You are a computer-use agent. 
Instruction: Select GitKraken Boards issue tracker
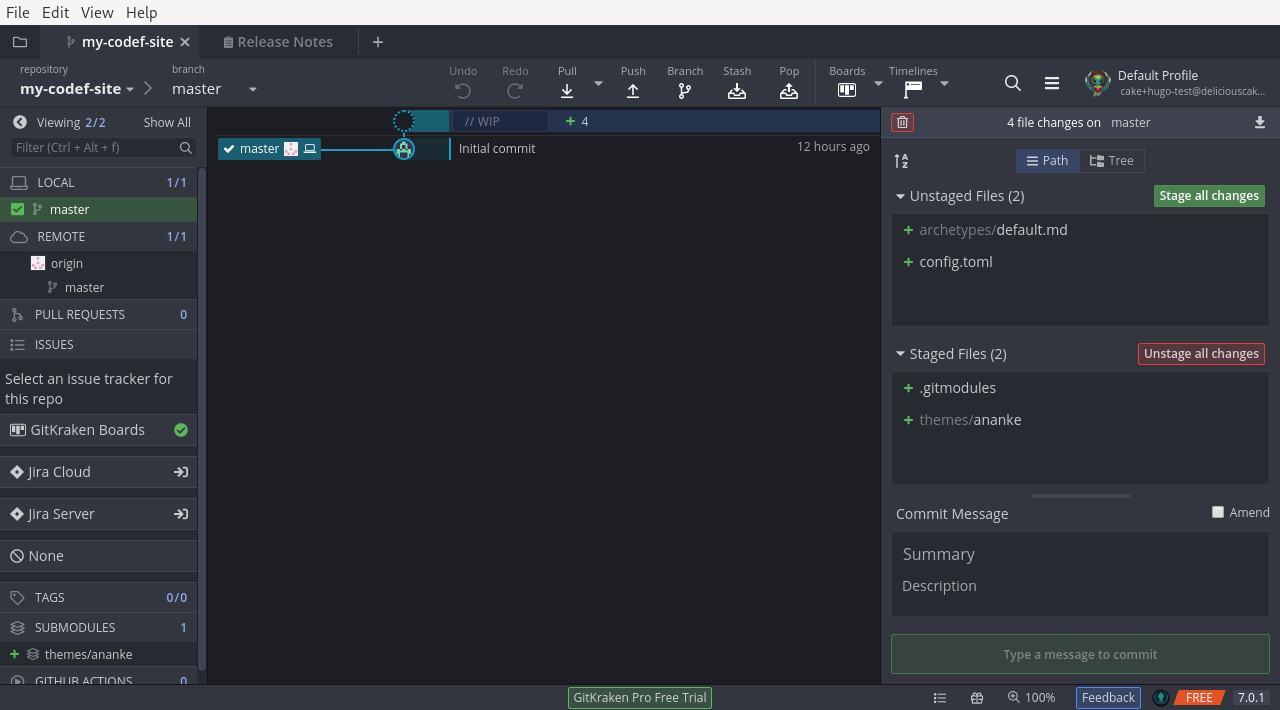pos(98,430)
